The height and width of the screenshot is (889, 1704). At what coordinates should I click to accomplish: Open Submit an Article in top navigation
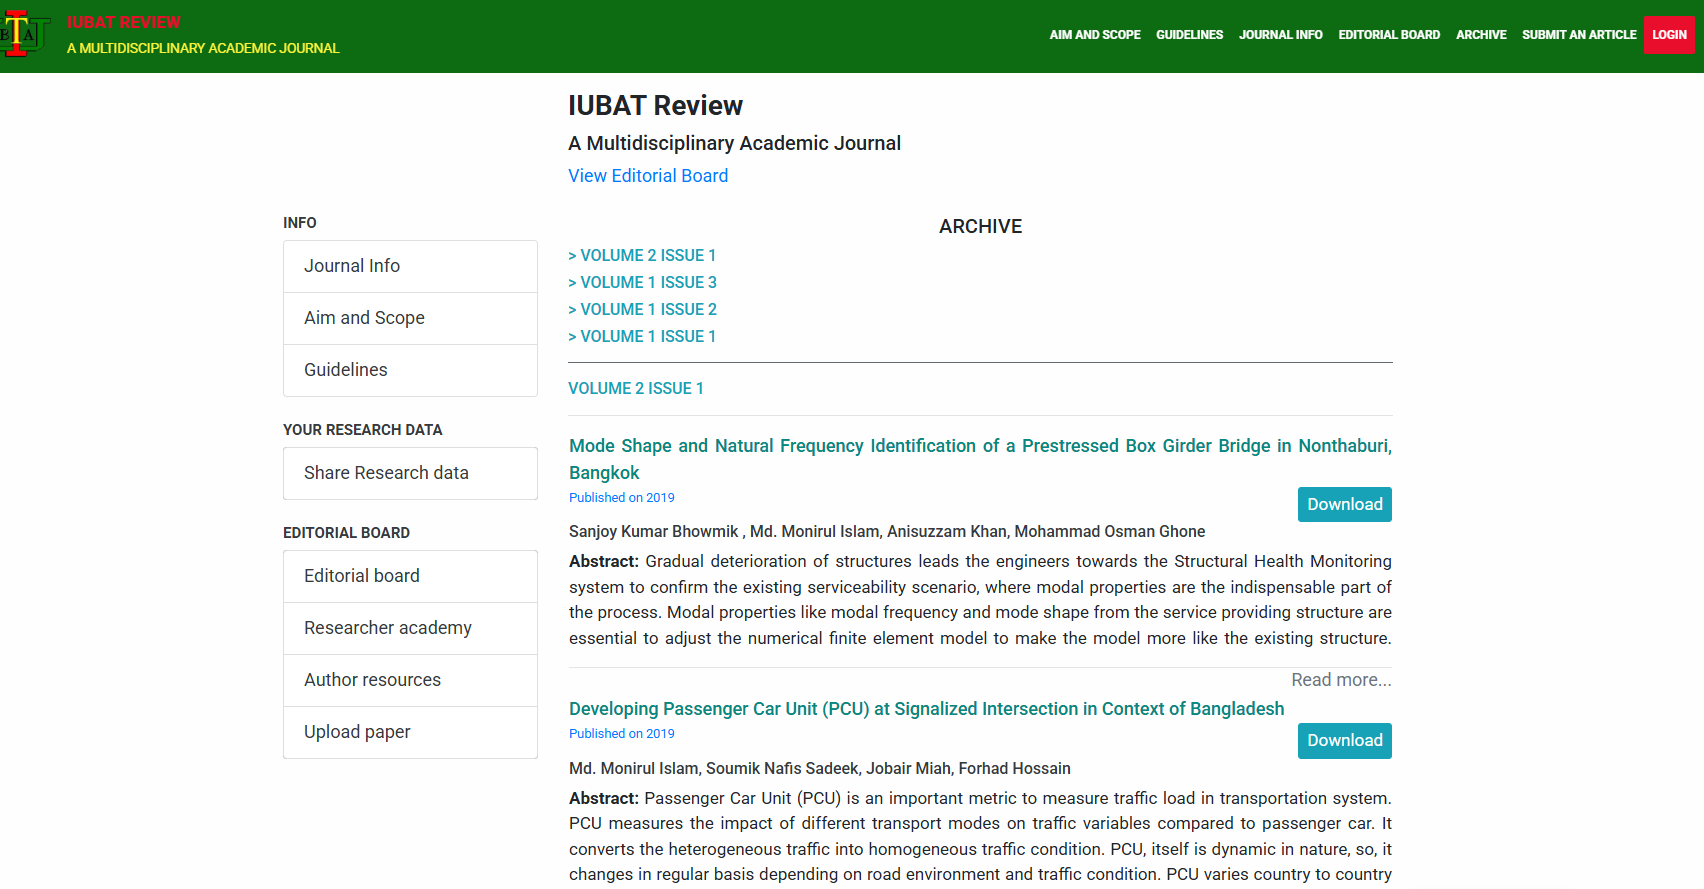point(1579,35)
